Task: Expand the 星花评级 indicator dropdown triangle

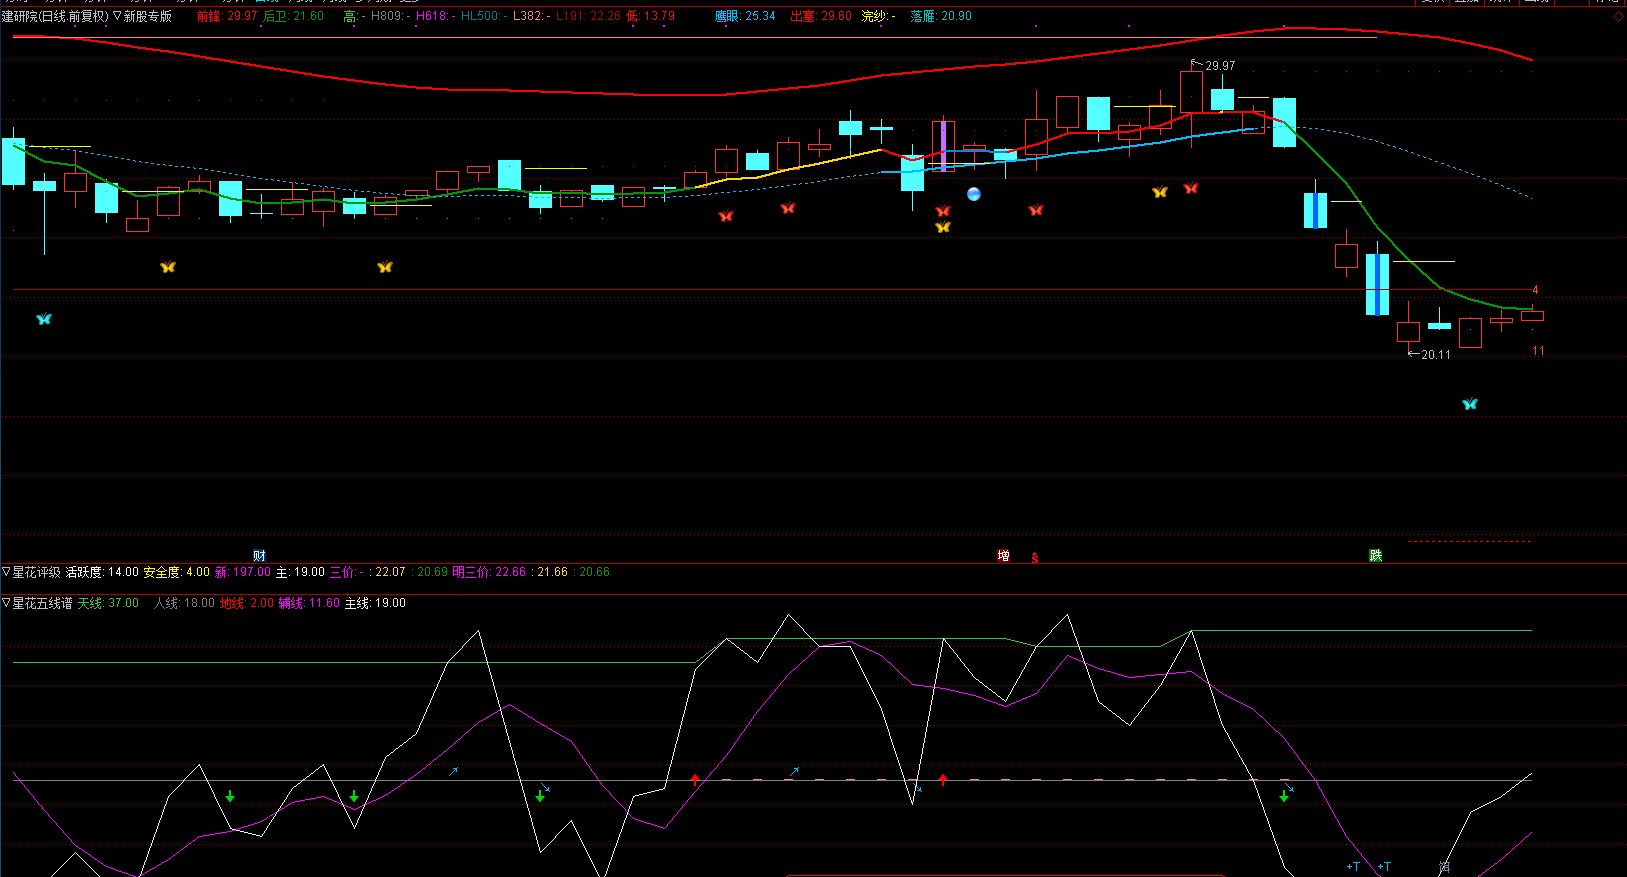Action: pos(6,572)
